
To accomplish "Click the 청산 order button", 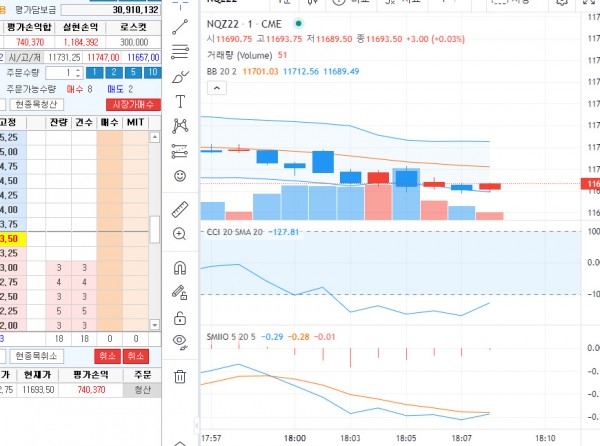I will pyautogui.click(x=143, y=389).
